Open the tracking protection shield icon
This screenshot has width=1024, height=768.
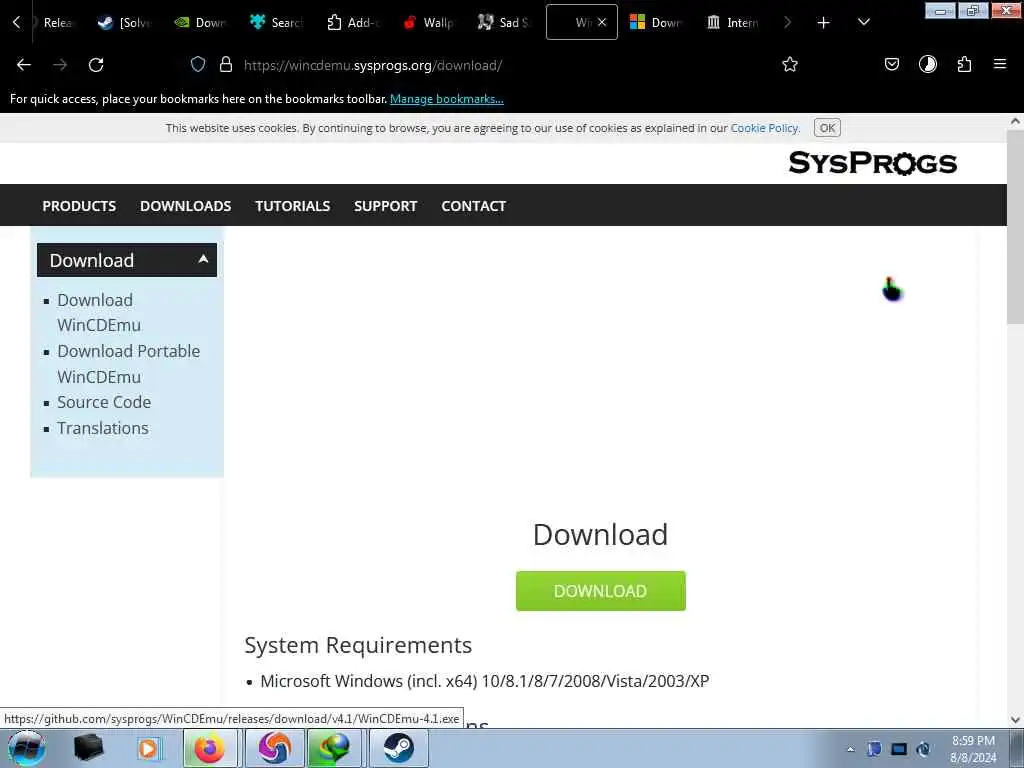coord(198,65)
